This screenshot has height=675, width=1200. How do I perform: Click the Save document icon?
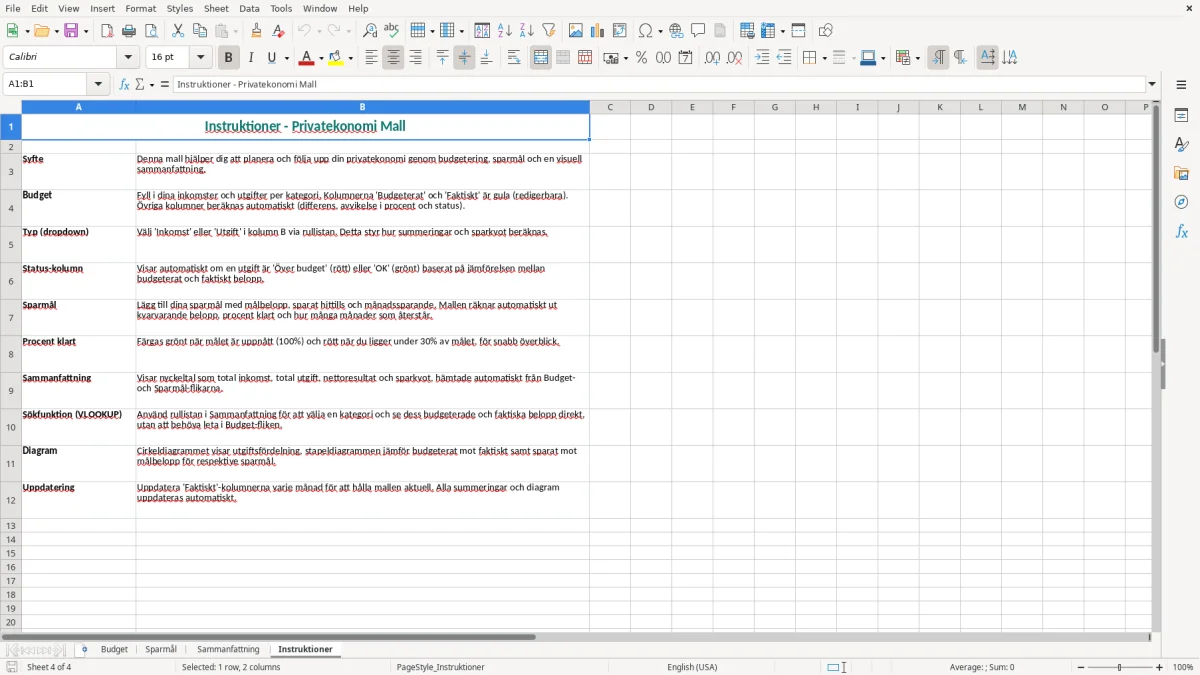pos(71,31)
